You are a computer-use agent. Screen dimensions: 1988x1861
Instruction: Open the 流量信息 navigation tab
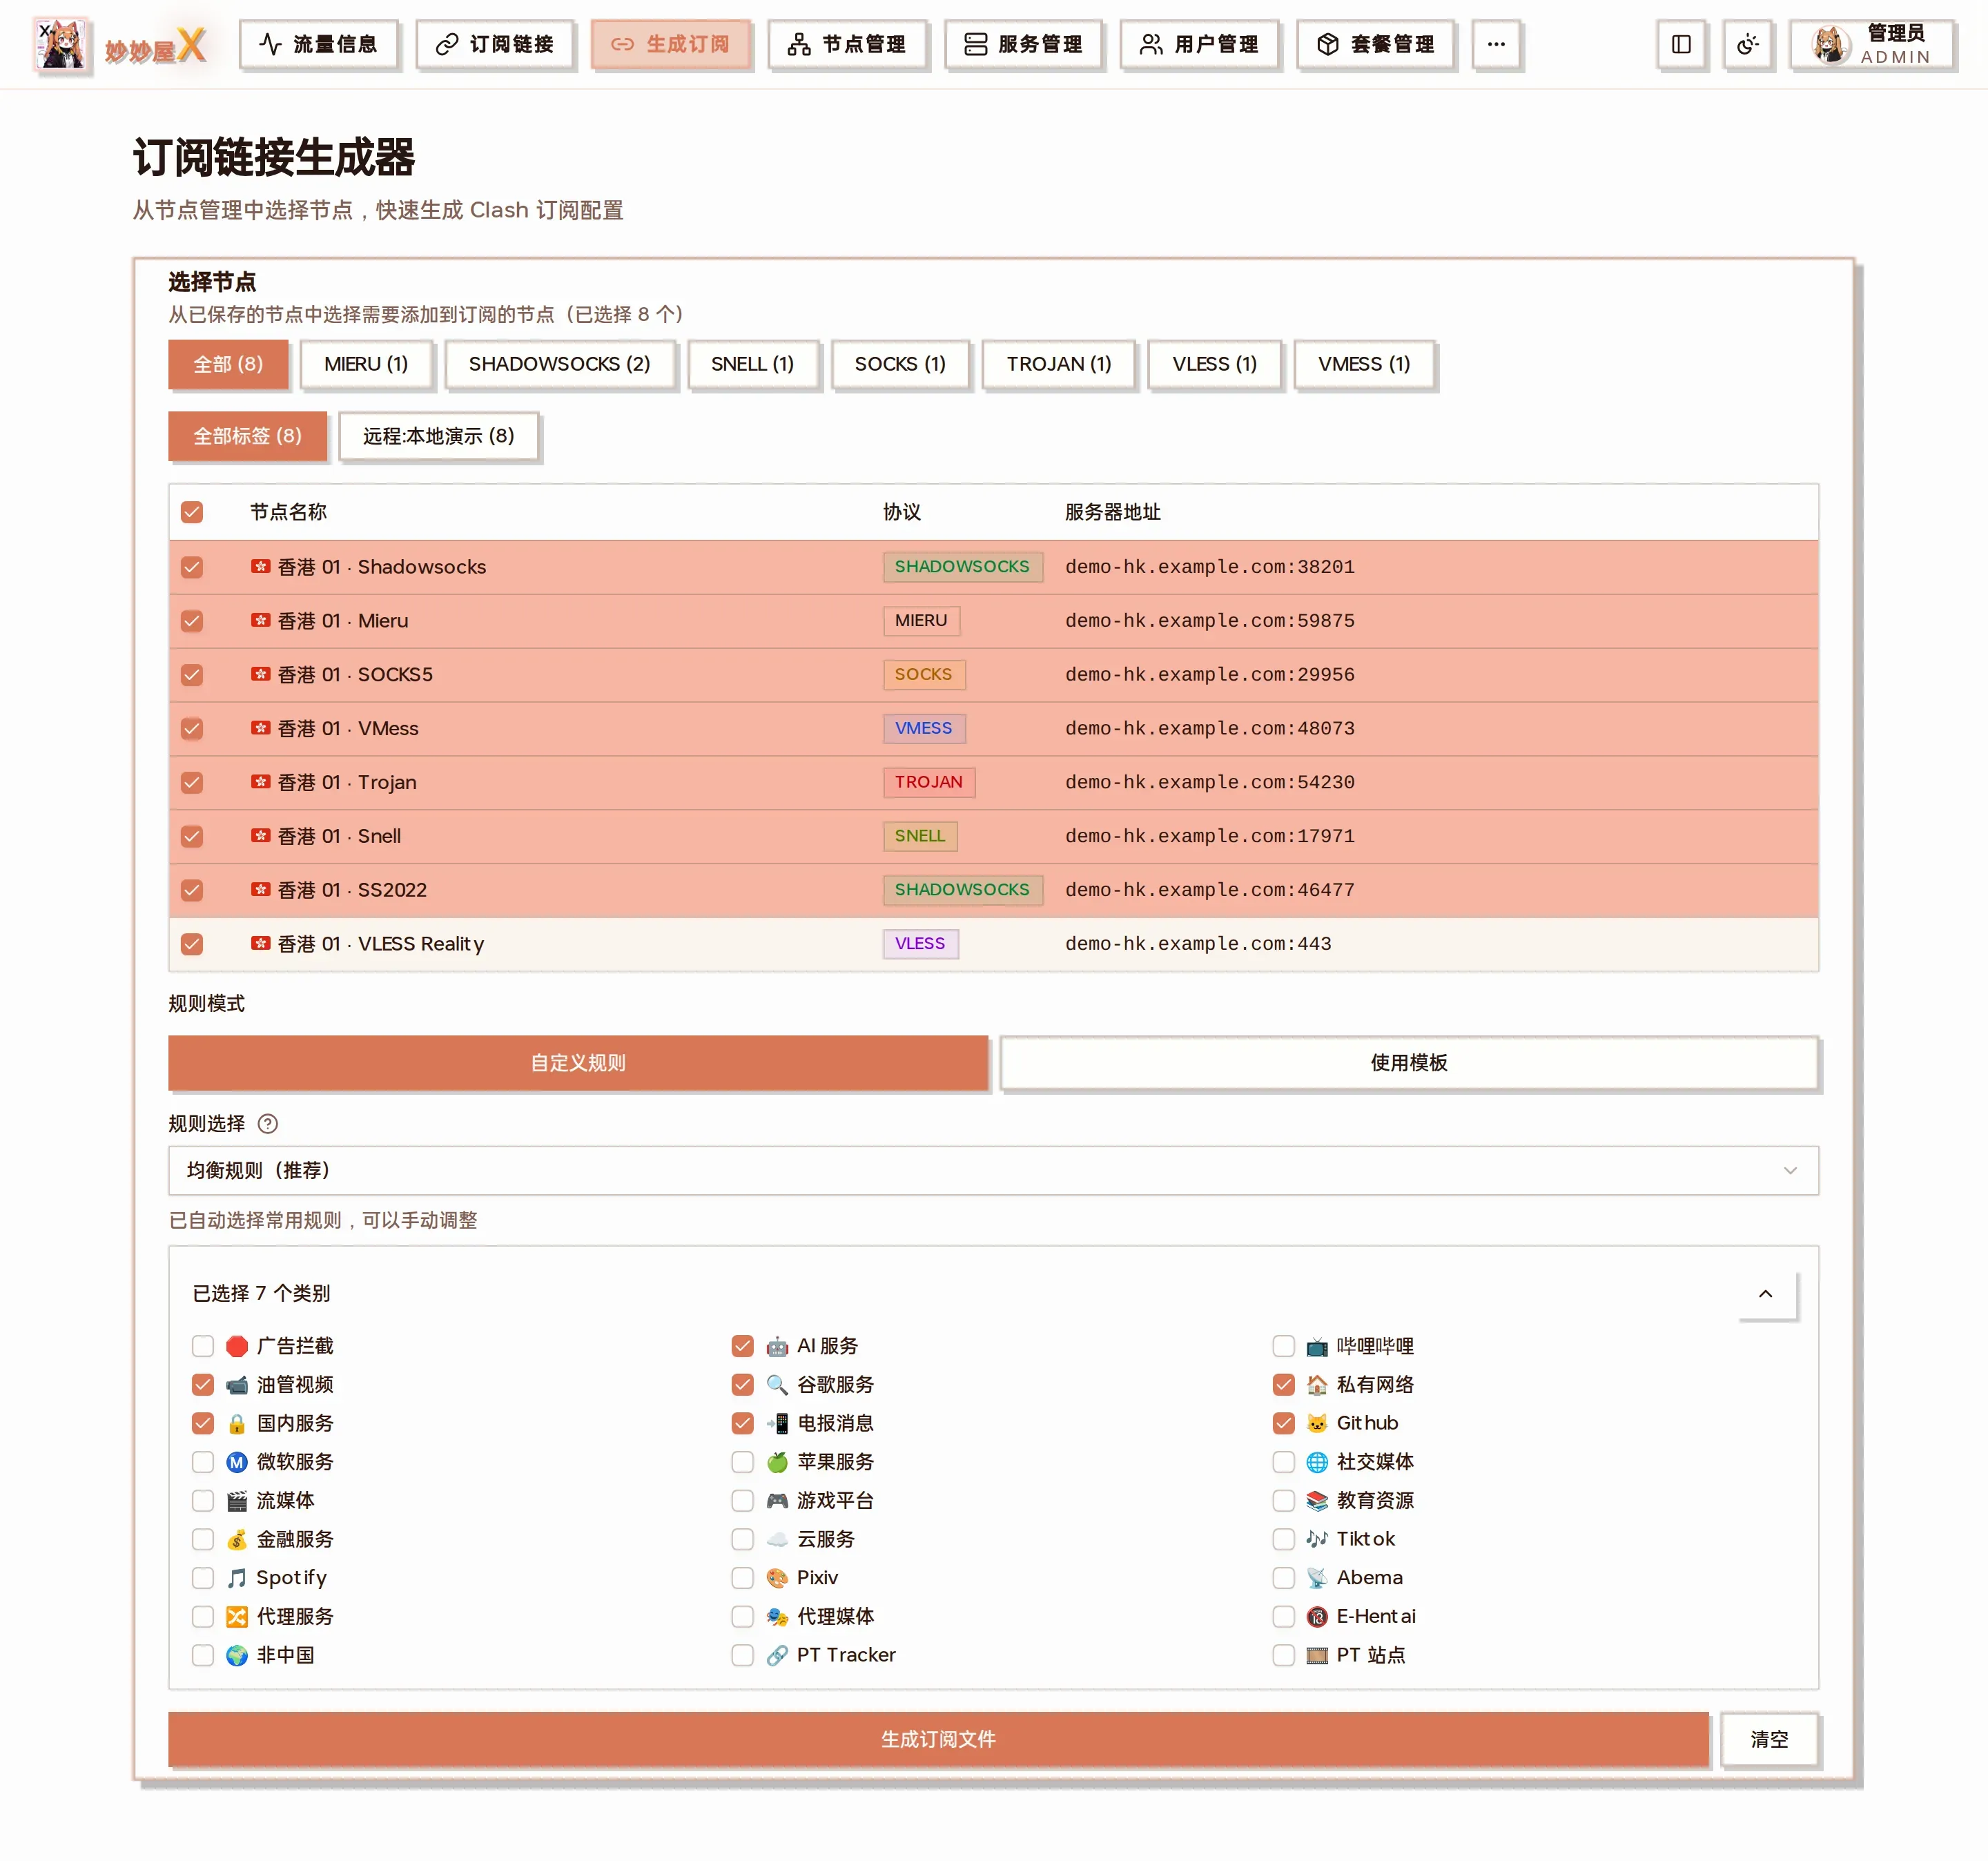coord(318,44)
